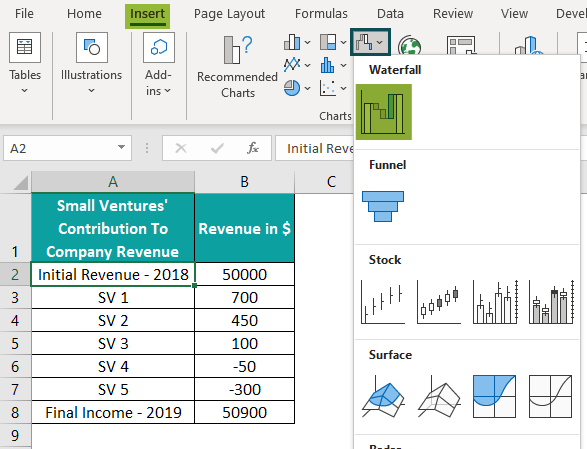The width and height of the screenshot is (587, 449).
Task: Click cell with value -300
Action: point(244,389)
